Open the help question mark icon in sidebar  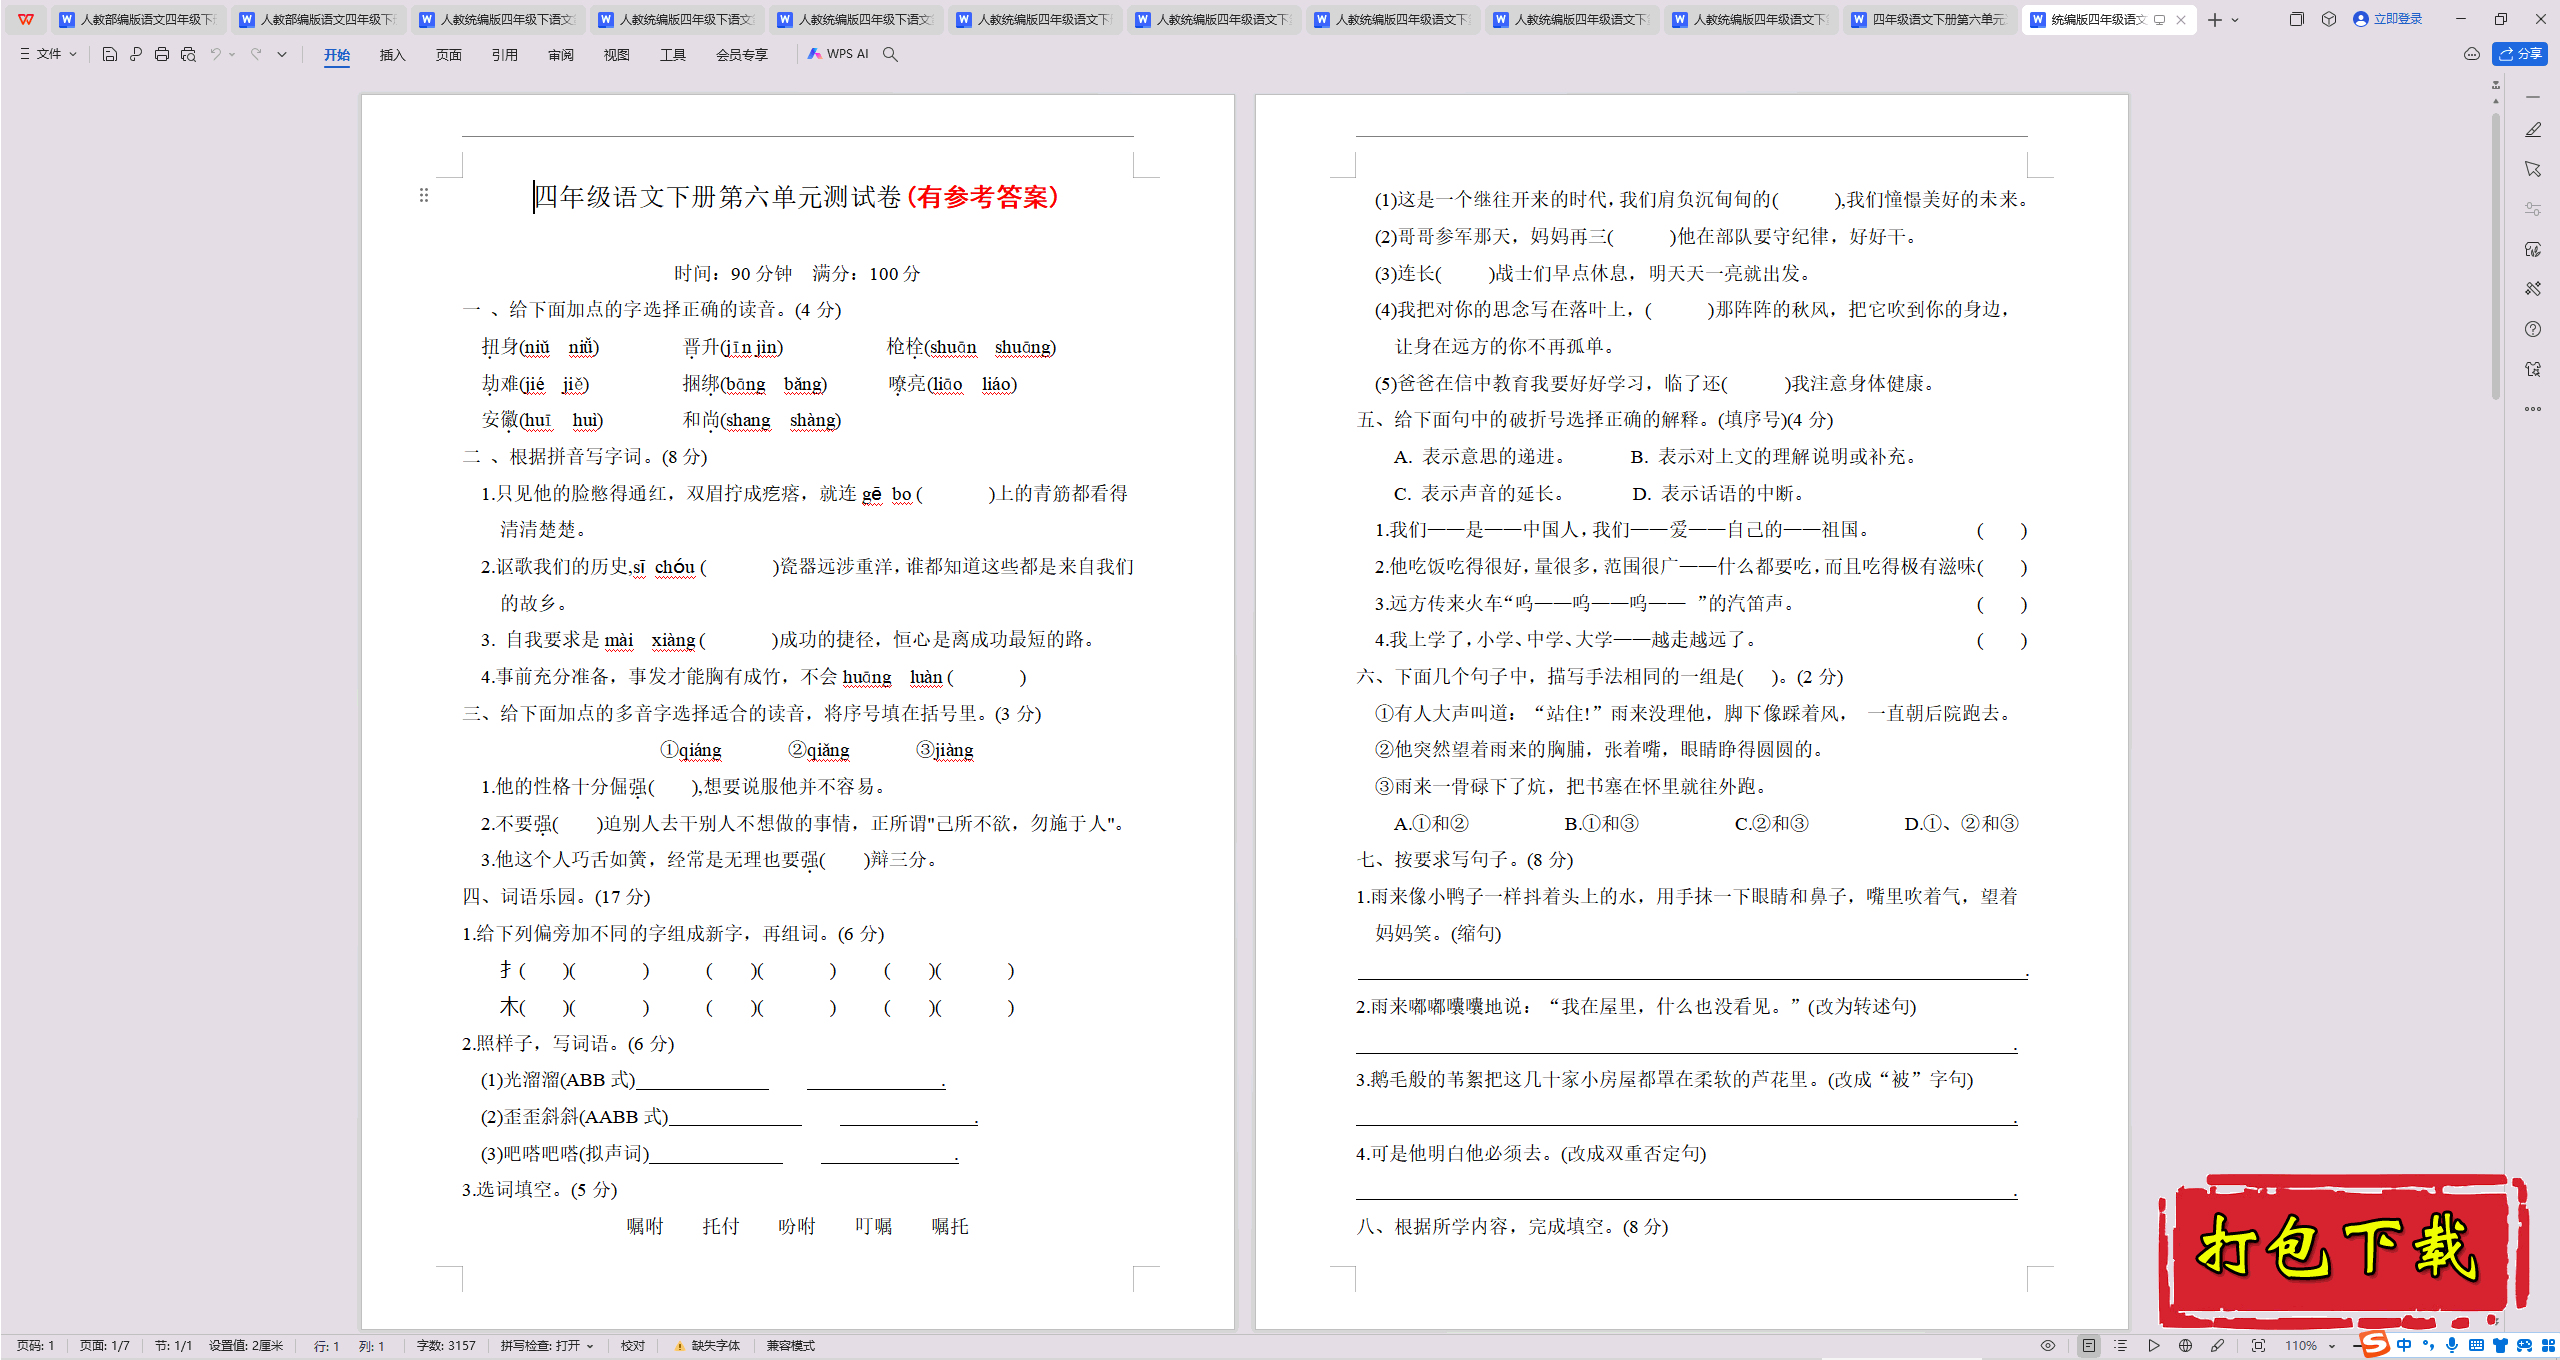2533,329
